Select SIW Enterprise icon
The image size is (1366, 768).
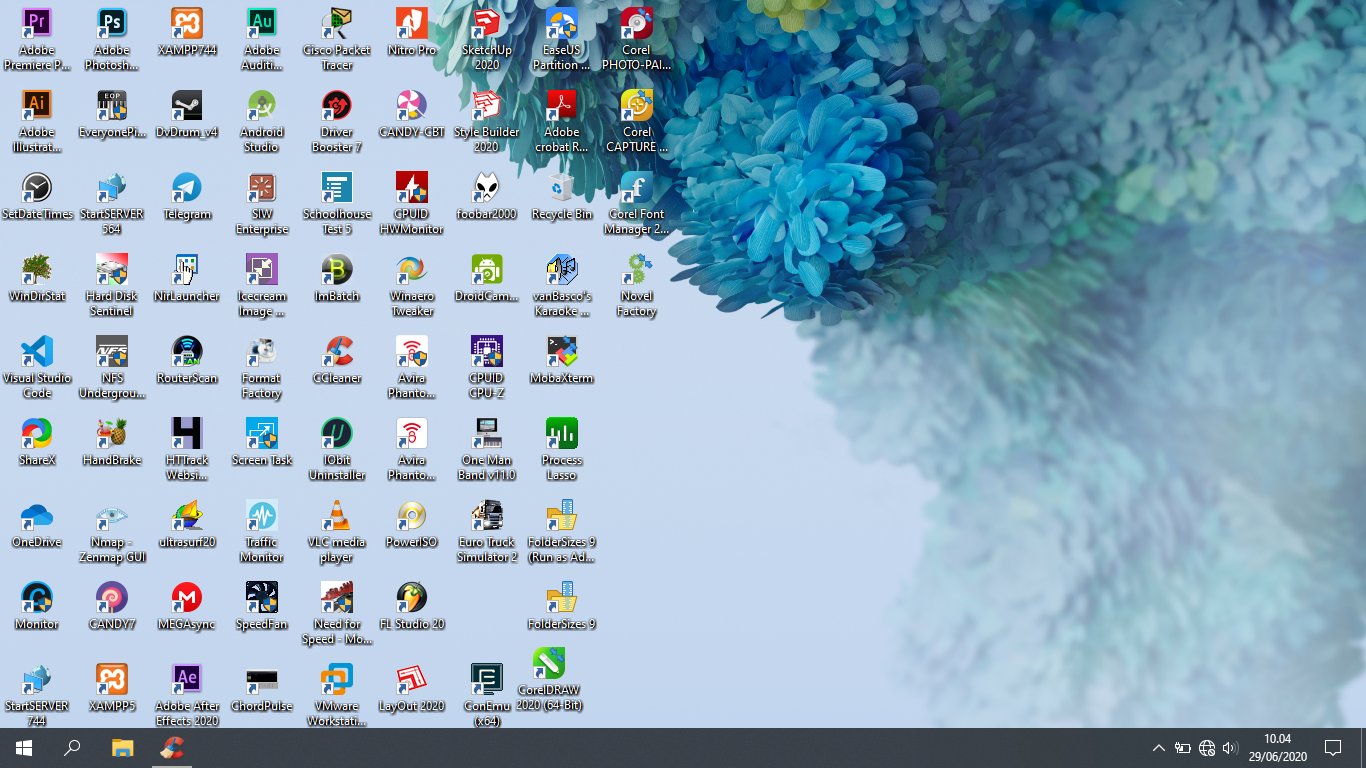coord(262,202)
